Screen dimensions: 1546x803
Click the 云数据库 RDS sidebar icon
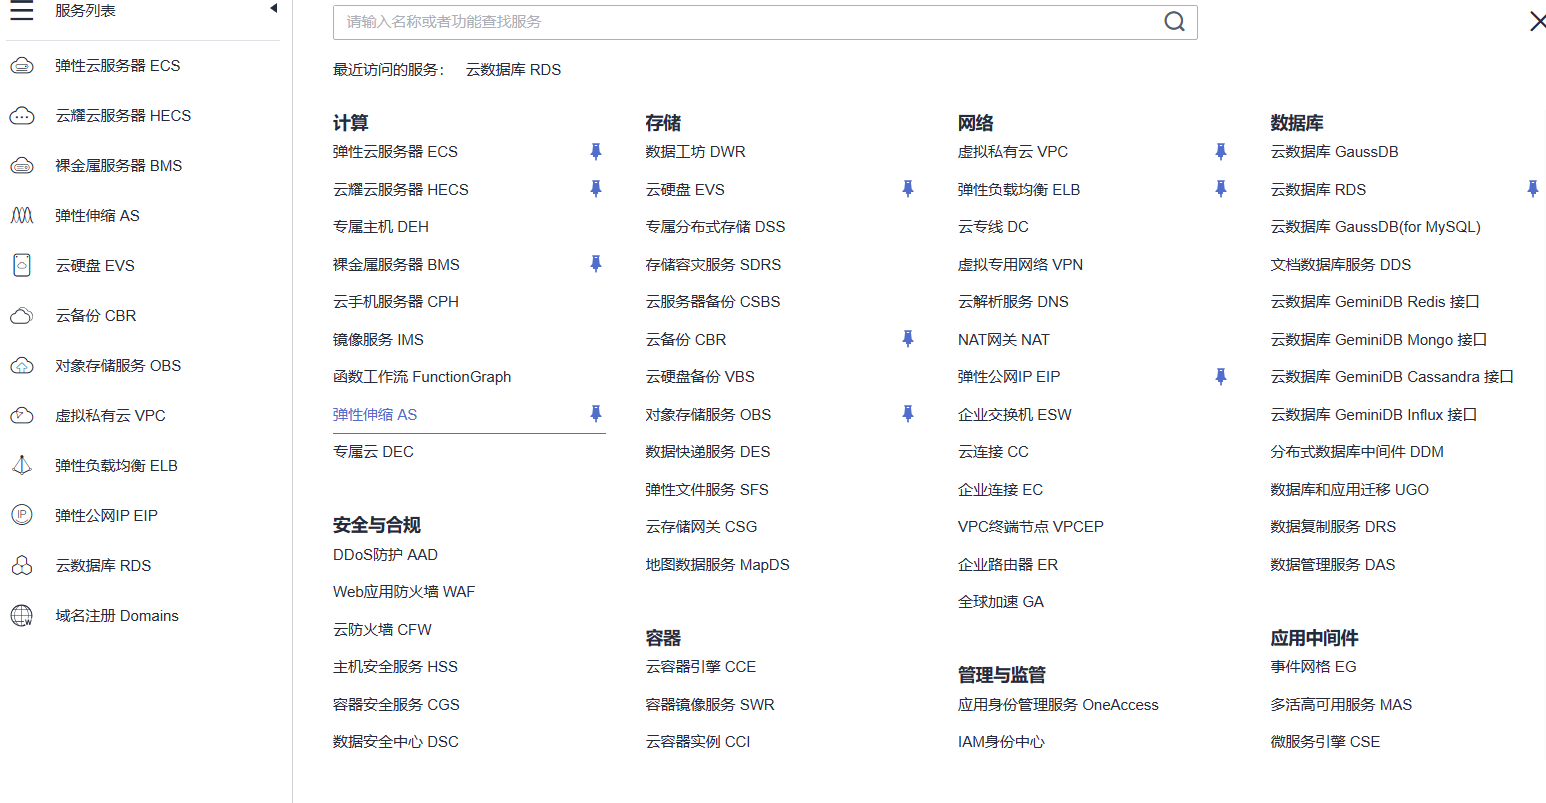[x=23, y=565]
